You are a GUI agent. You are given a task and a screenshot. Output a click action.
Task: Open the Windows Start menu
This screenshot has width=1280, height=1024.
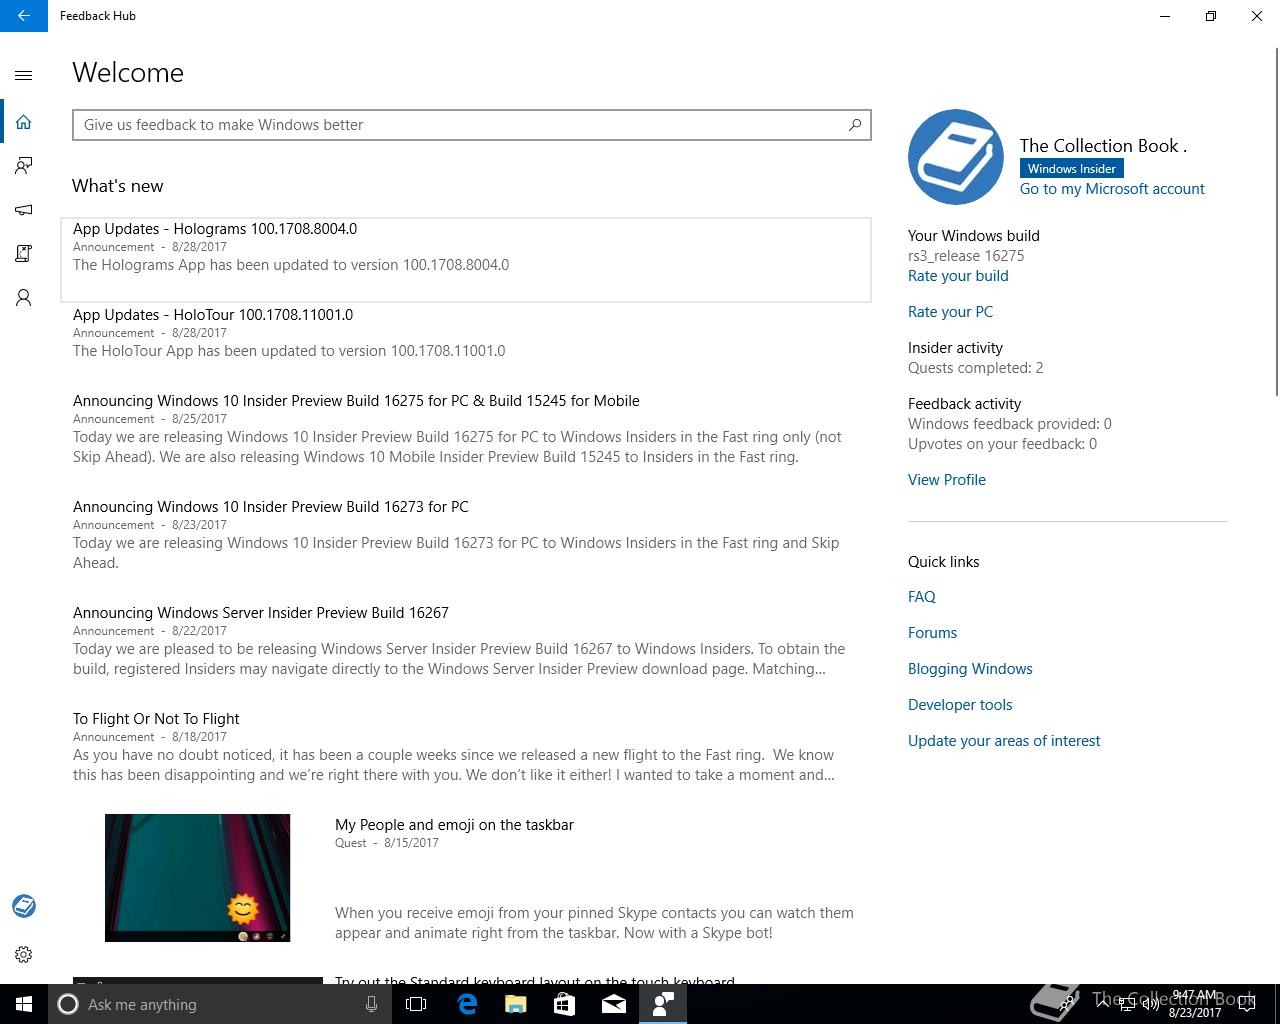point(24,1004)
